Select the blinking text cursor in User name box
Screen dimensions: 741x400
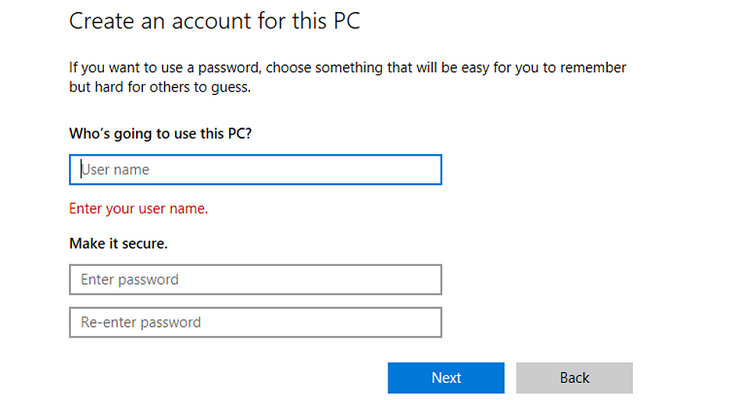point(81,169)
